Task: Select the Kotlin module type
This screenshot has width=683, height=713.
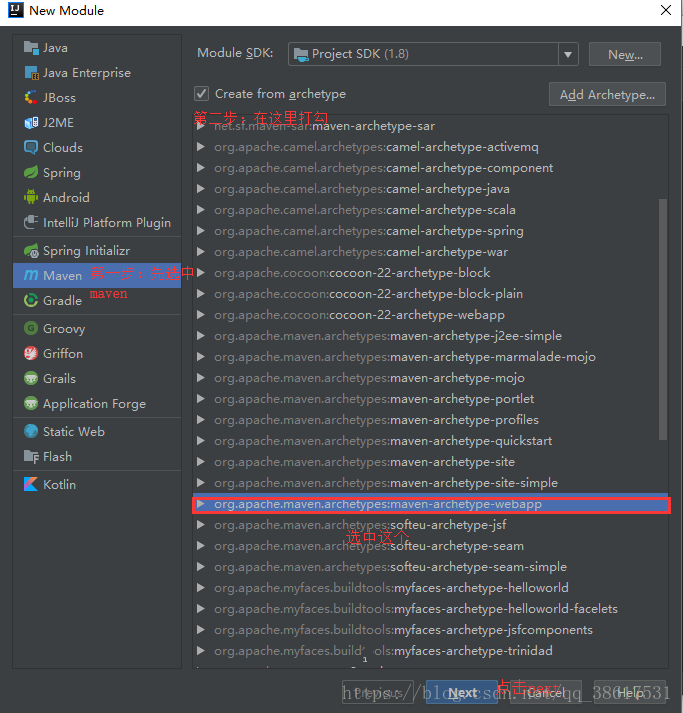Action: pyautogui.click(x=97, y=484)
